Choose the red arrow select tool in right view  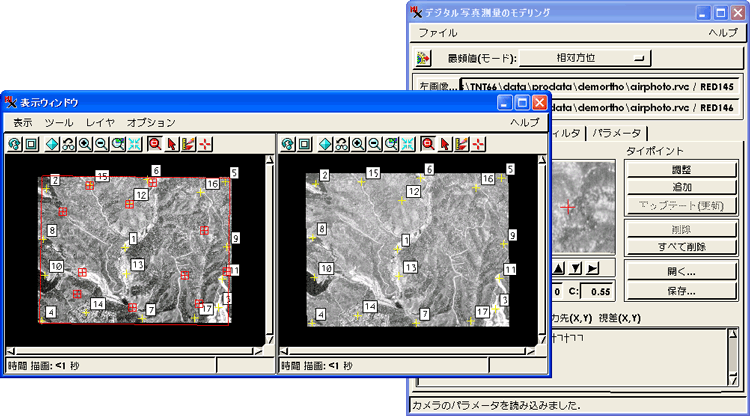(444, 144)
